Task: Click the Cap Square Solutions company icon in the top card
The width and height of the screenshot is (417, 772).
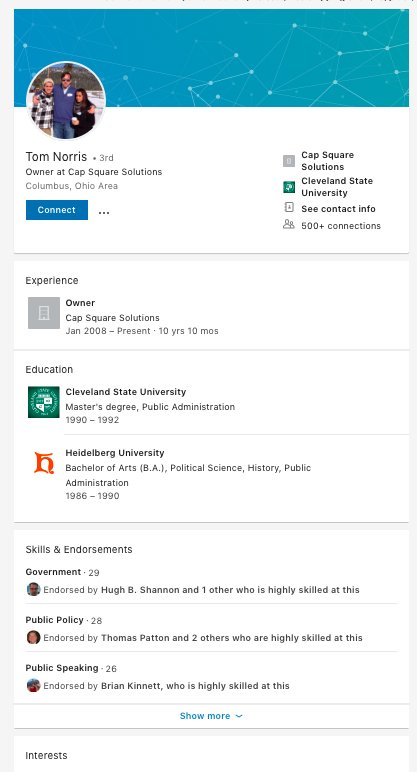Action: point(289,161)
